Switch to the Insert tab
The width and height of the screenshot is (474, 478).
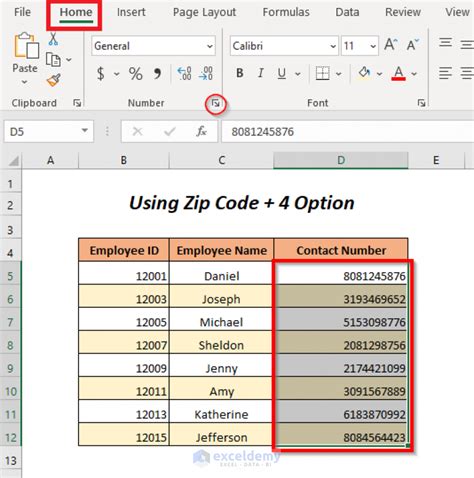[131, 12]
